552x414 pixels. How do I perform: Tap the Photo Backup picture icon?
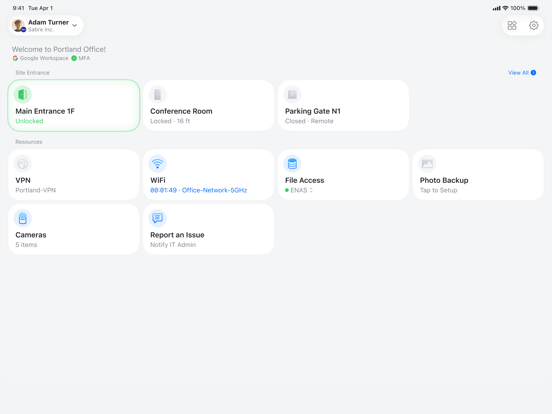pyautogui.click(x=427, y=164)
